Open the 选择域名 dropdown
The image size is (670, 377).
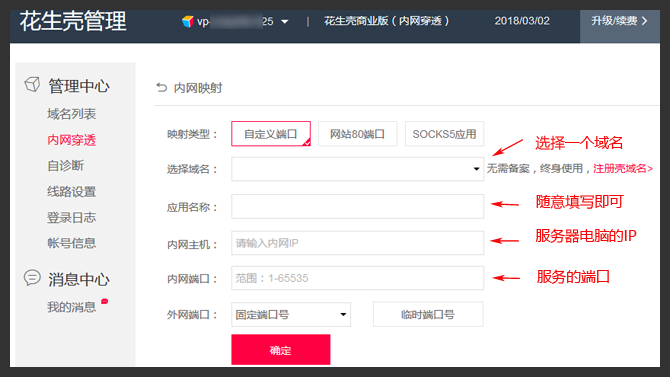358,169
